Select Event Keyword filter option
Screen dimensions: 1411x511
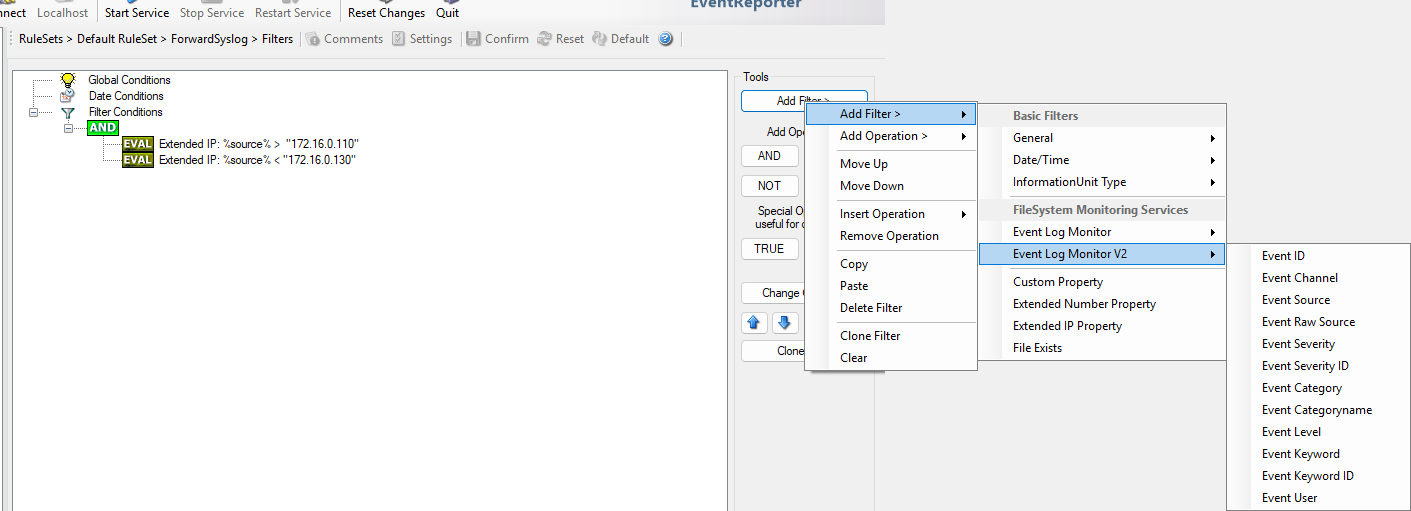click(x=1319, y=454)
